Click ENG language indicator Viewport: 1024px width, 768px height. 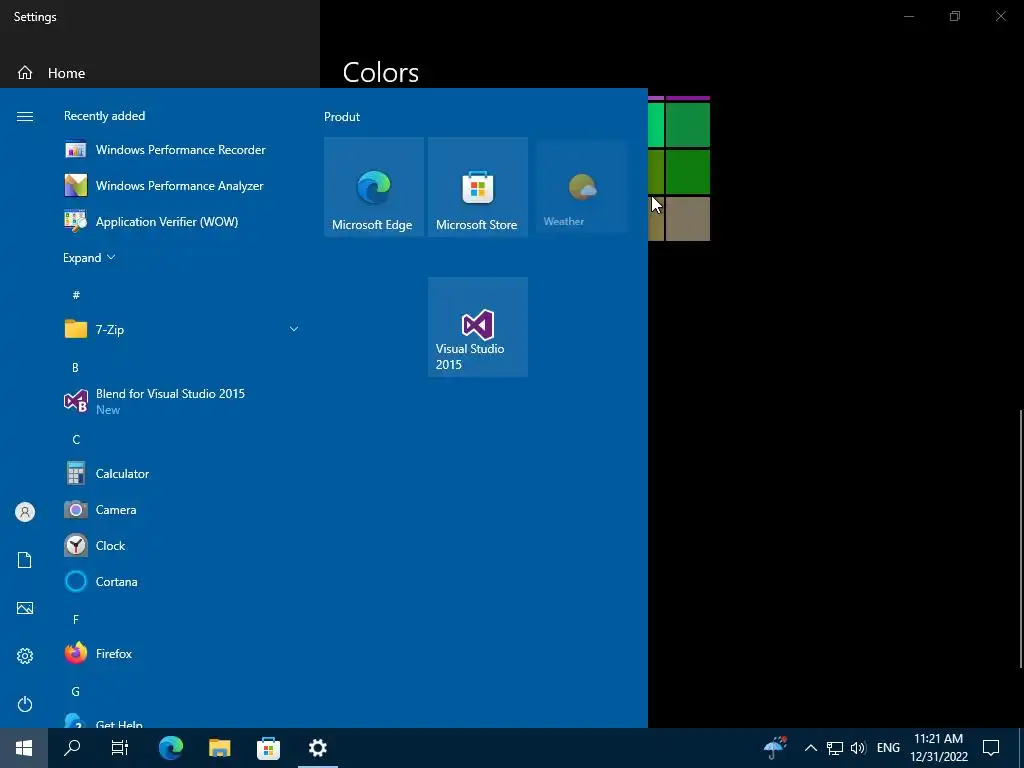click(x=888, y=748)
